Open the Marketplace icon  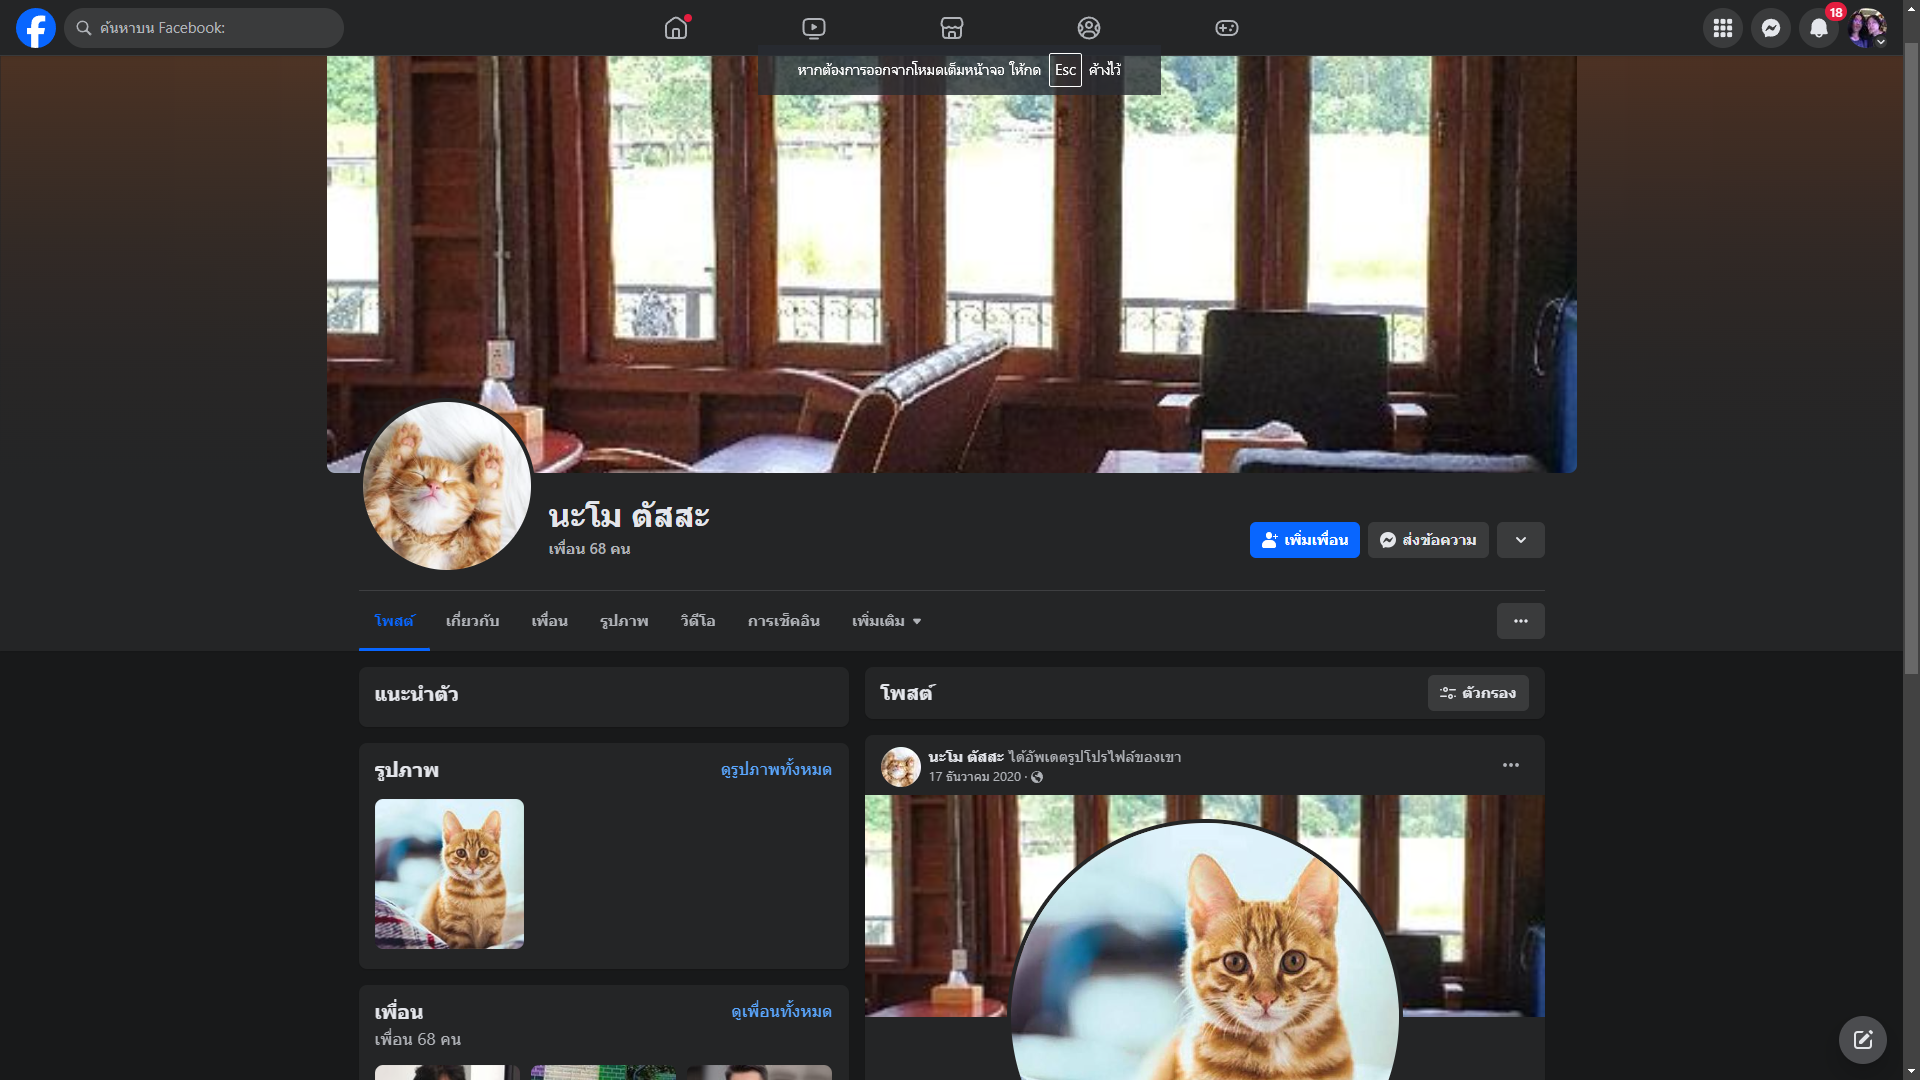(x=951, y=28)
